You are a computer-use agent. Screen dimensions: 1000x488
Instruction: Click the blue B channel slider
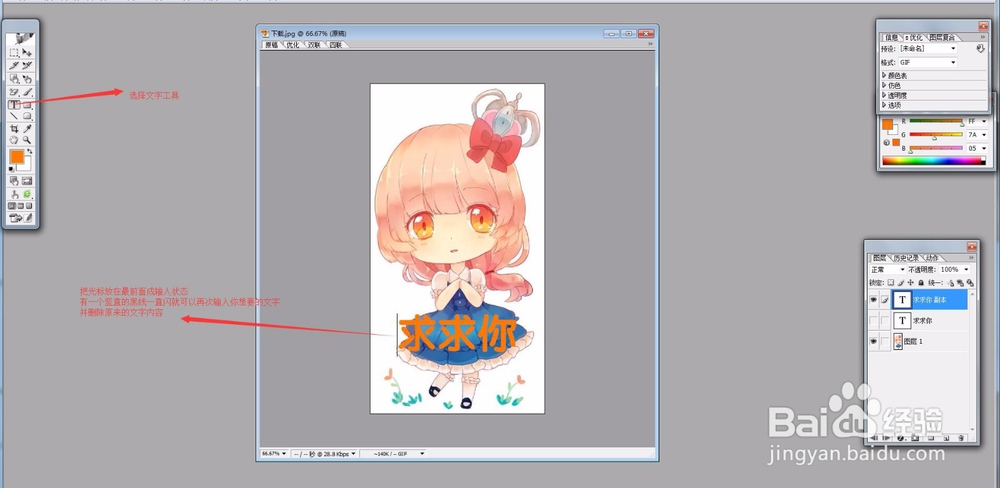point(936,148)
